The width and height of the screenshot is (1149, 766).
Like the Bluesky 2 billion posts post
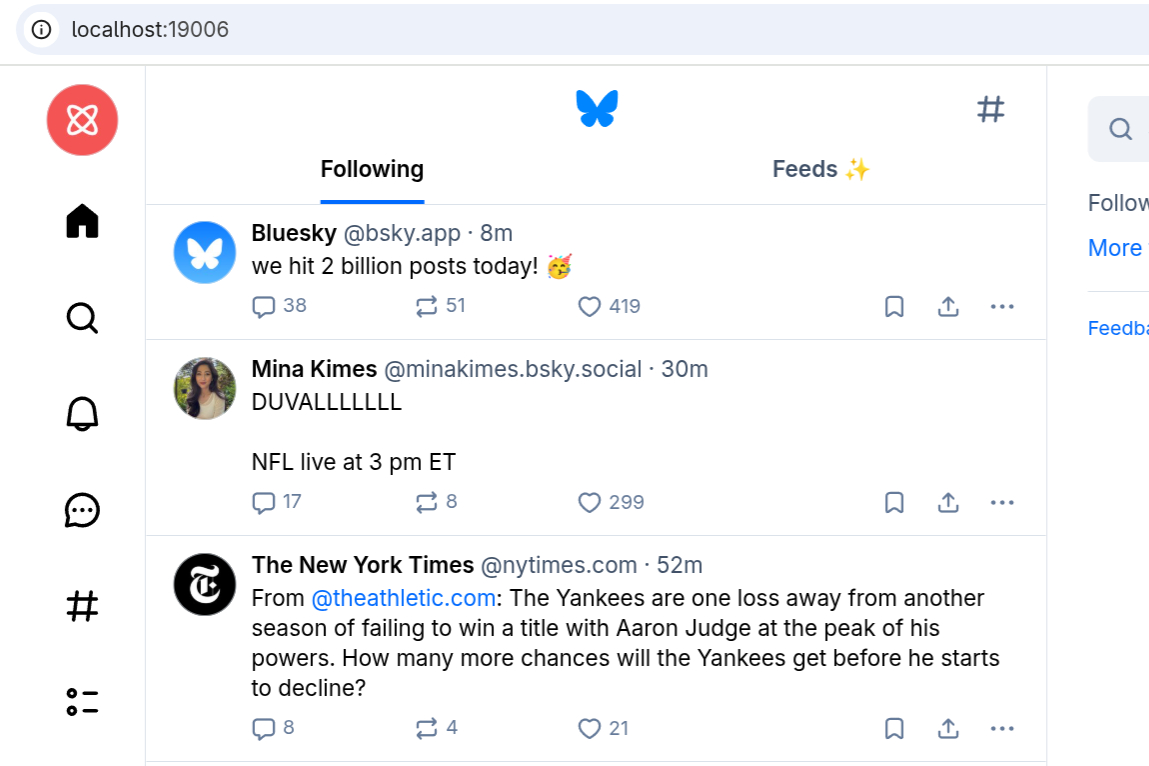click(590, 307)
